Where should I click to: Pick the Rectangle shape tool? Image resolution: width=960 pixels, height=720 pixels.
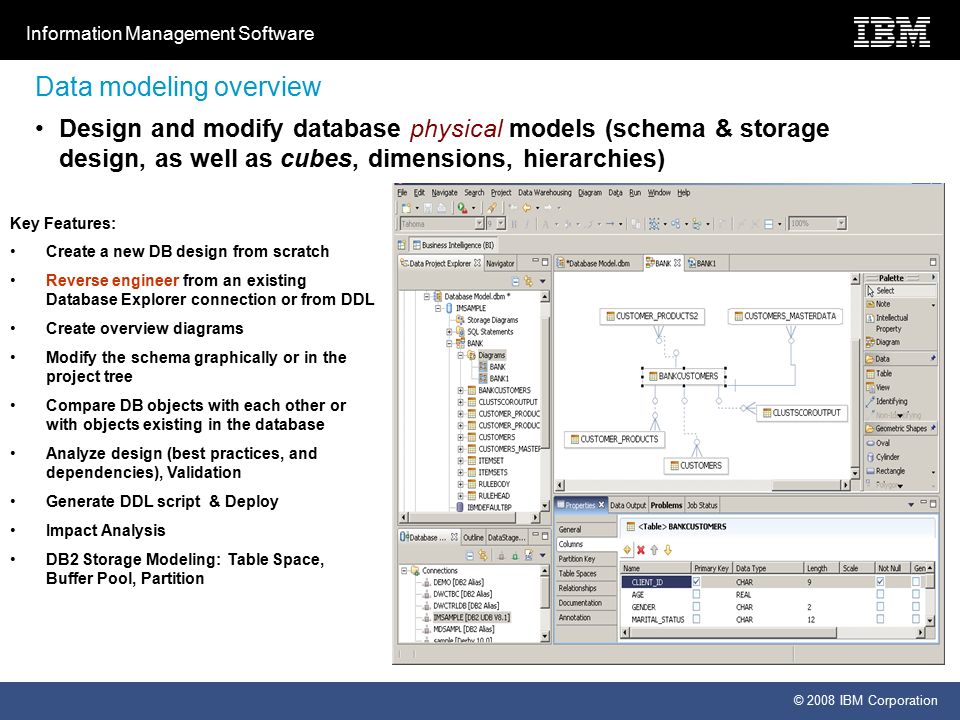885,471
